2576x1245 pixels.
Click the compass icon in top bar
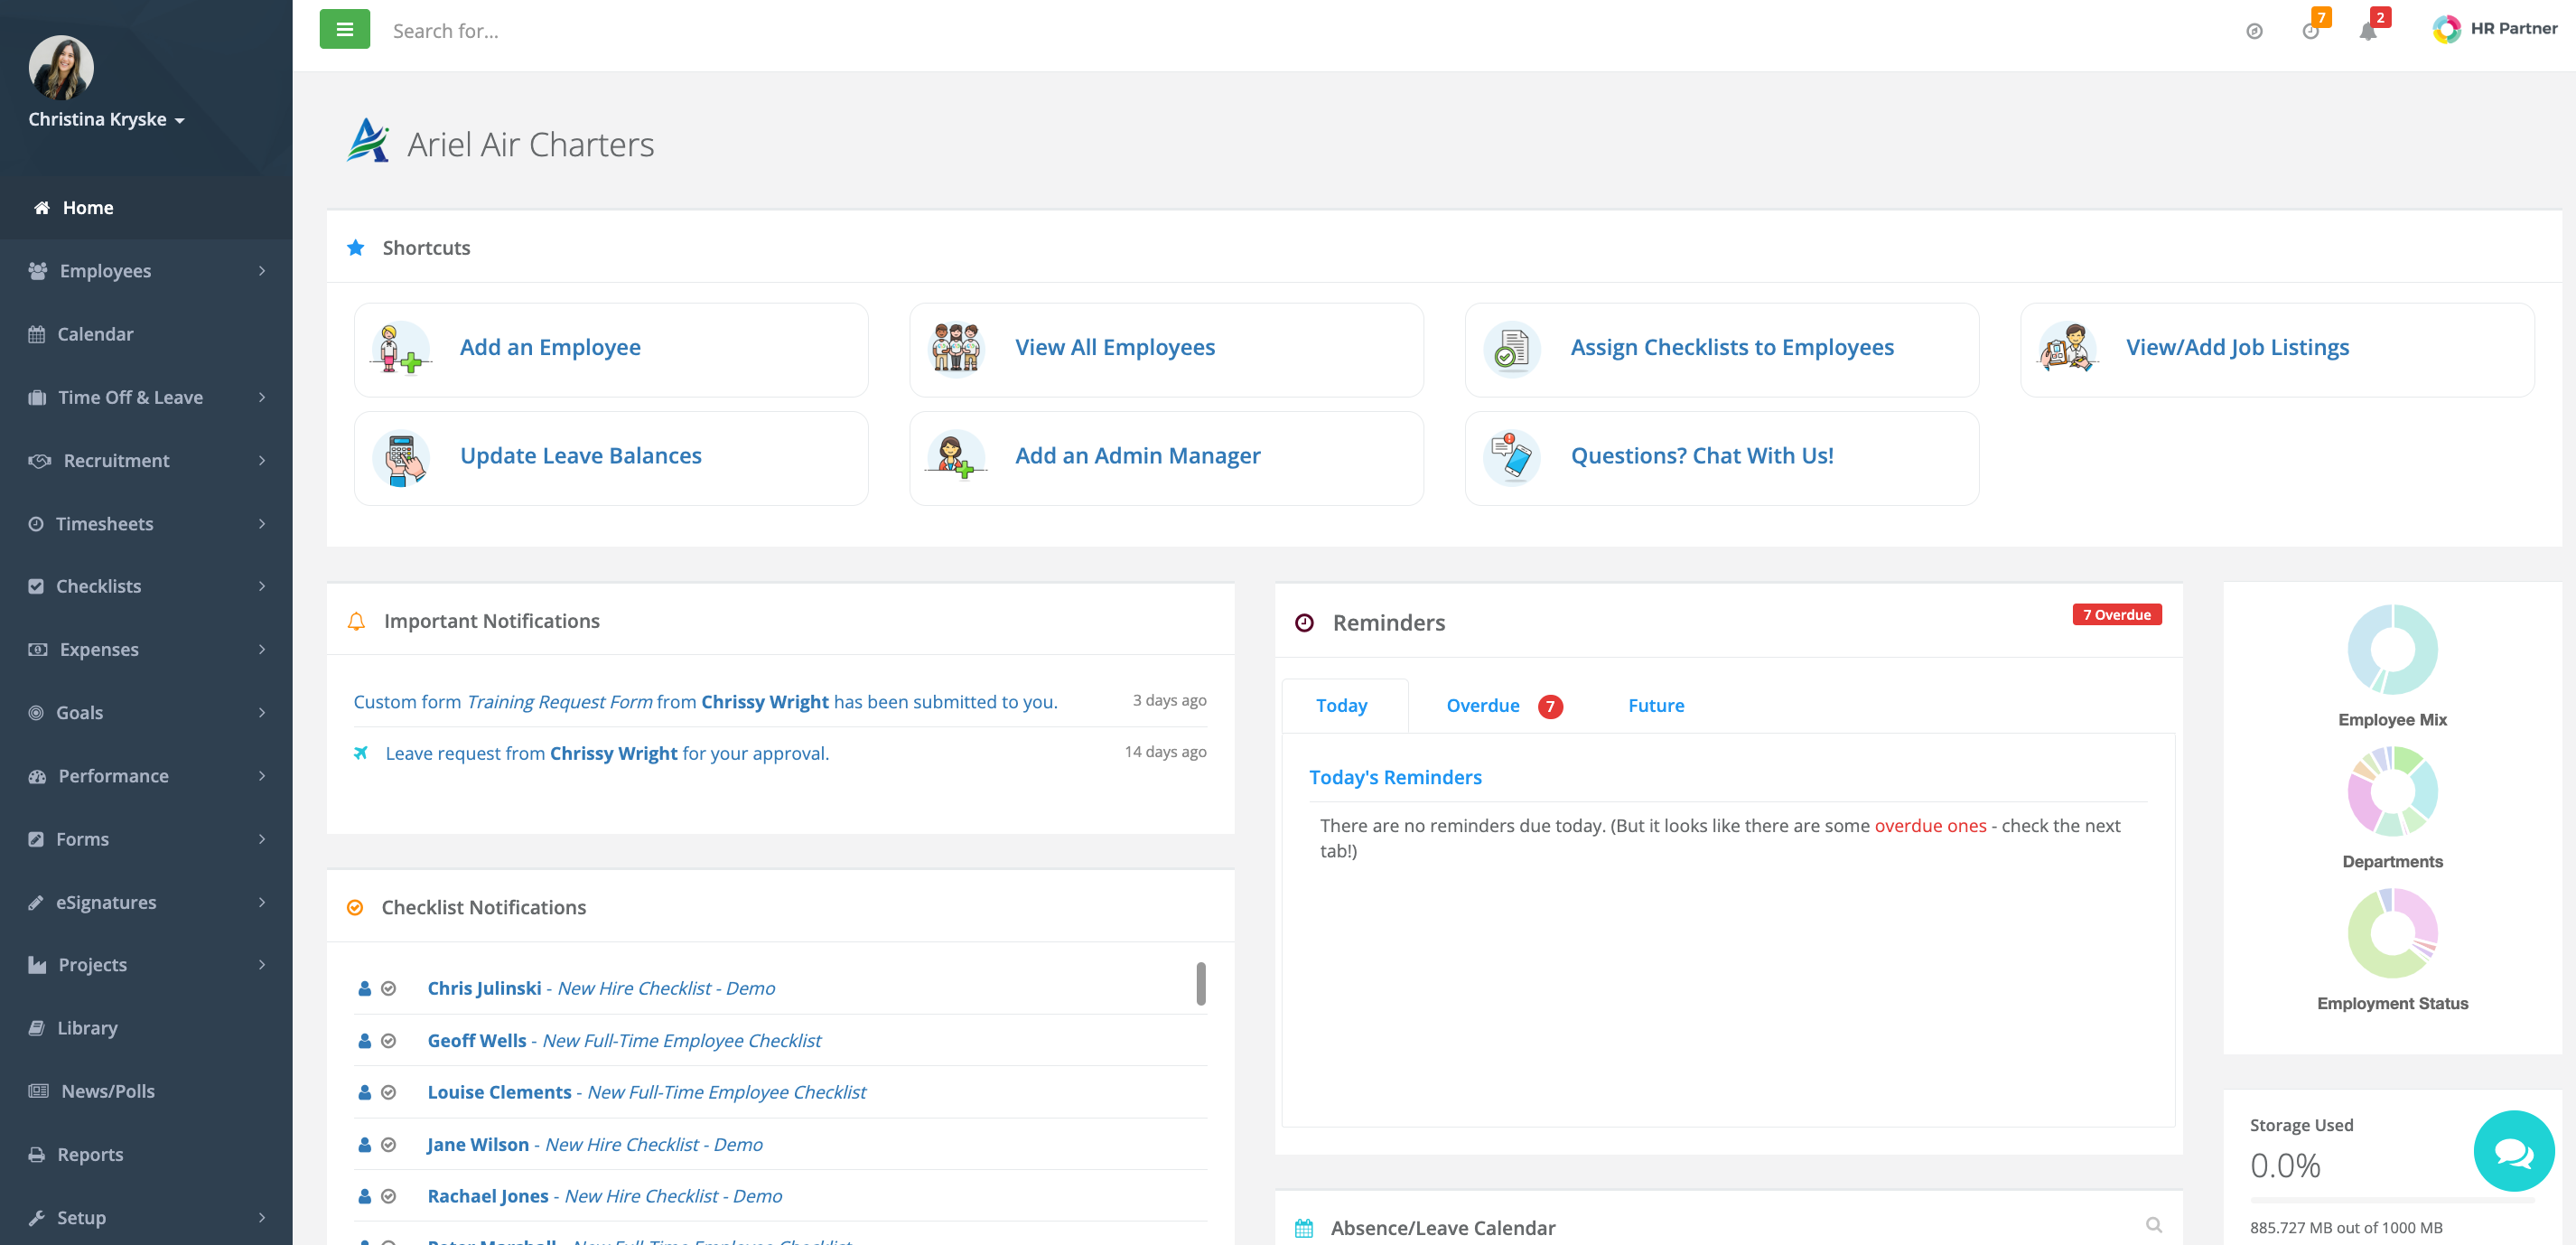pyautogui.click(x=2254, y=32)
